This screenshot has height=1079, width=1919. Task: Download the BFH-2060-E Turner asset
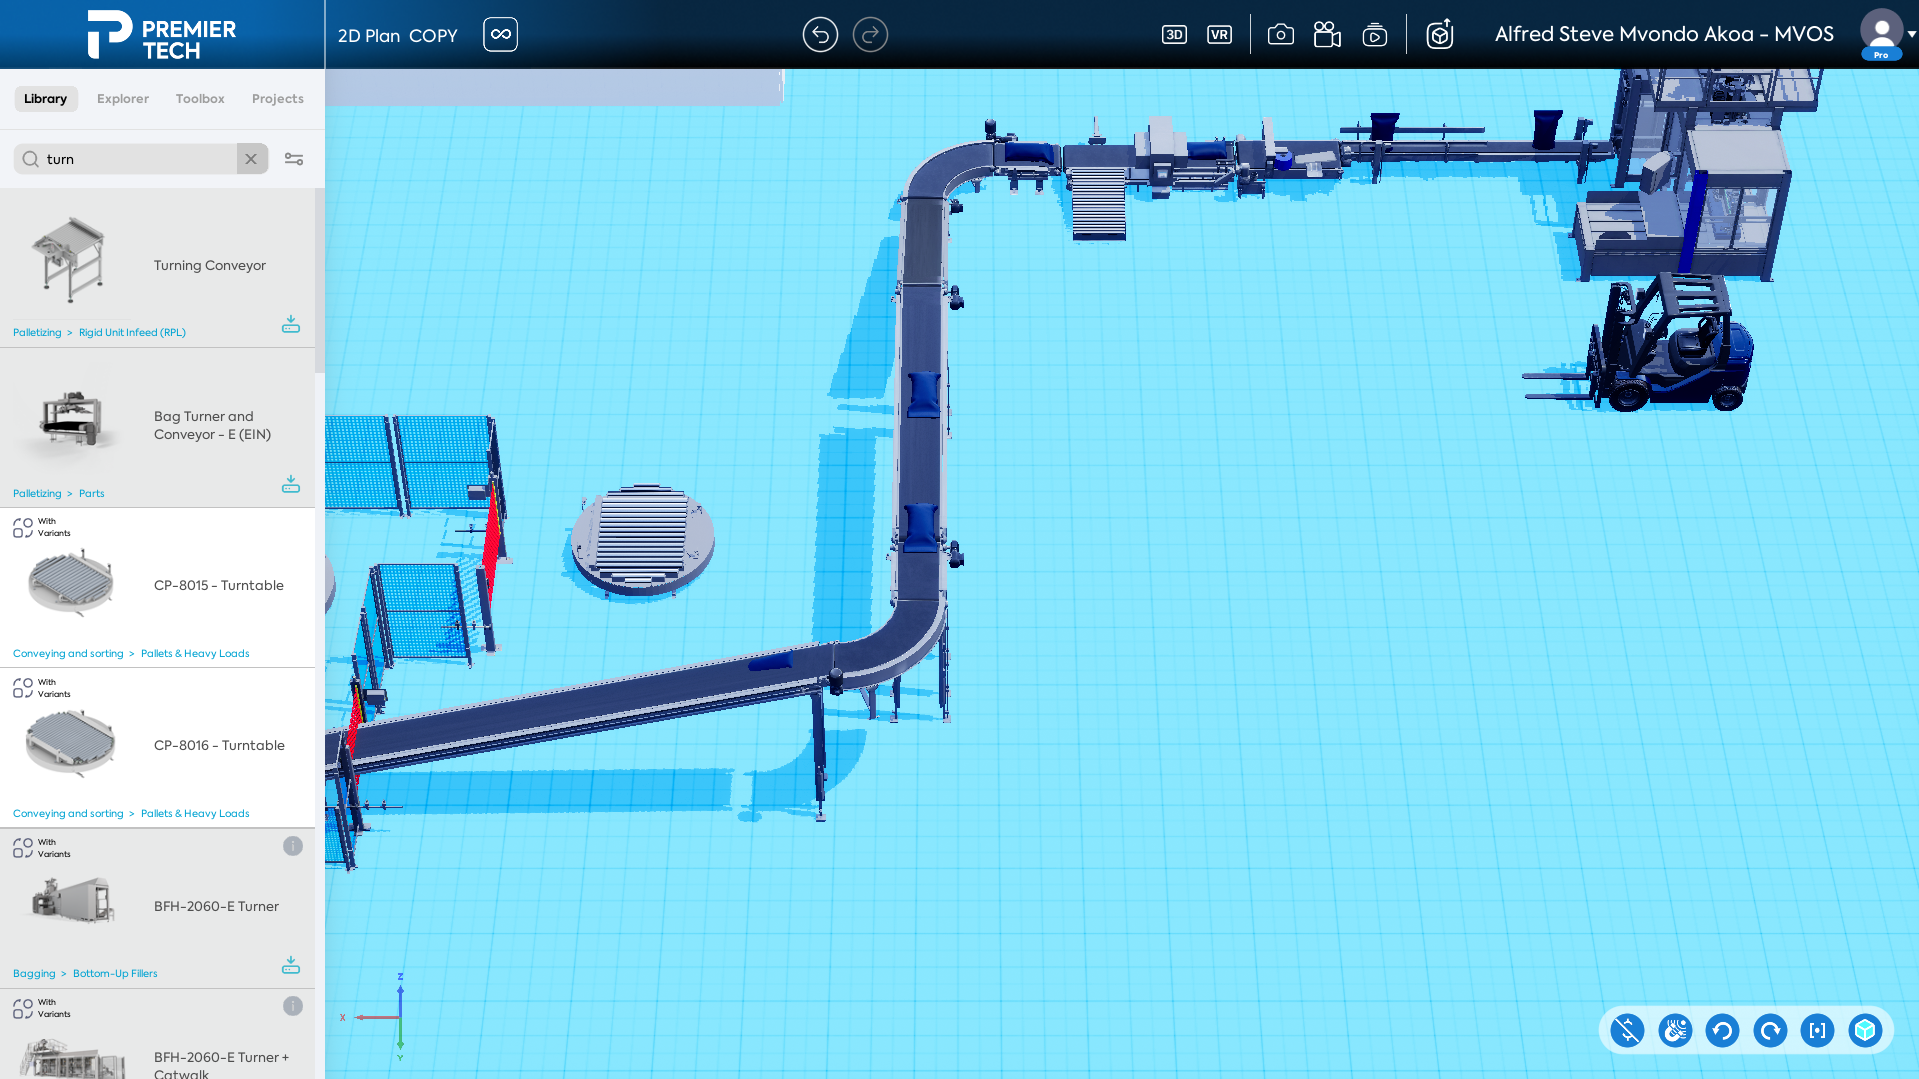point(291,965)
